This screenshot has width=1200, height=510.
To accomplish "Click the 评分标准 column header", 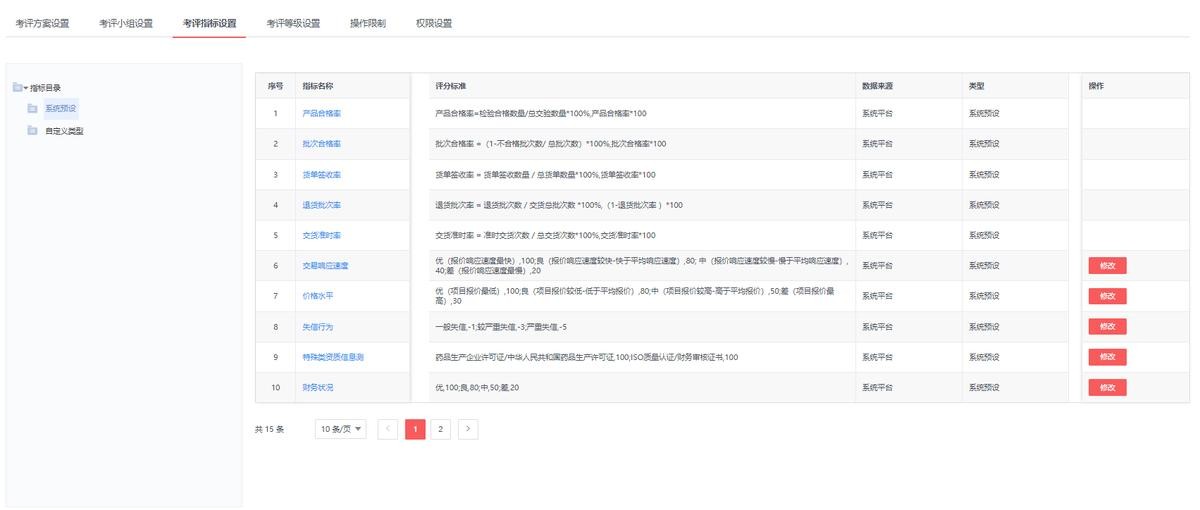I will tap(451, 86).
